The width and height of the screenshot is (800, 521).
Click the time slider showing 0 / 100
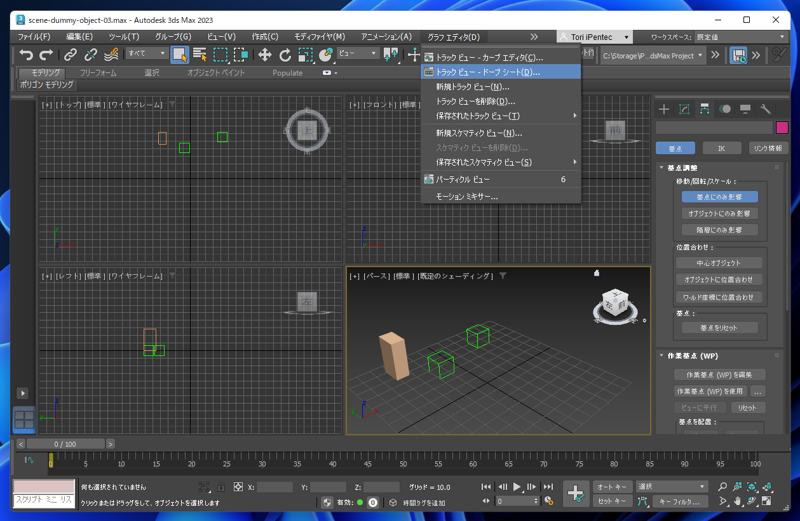pos(65,444)
